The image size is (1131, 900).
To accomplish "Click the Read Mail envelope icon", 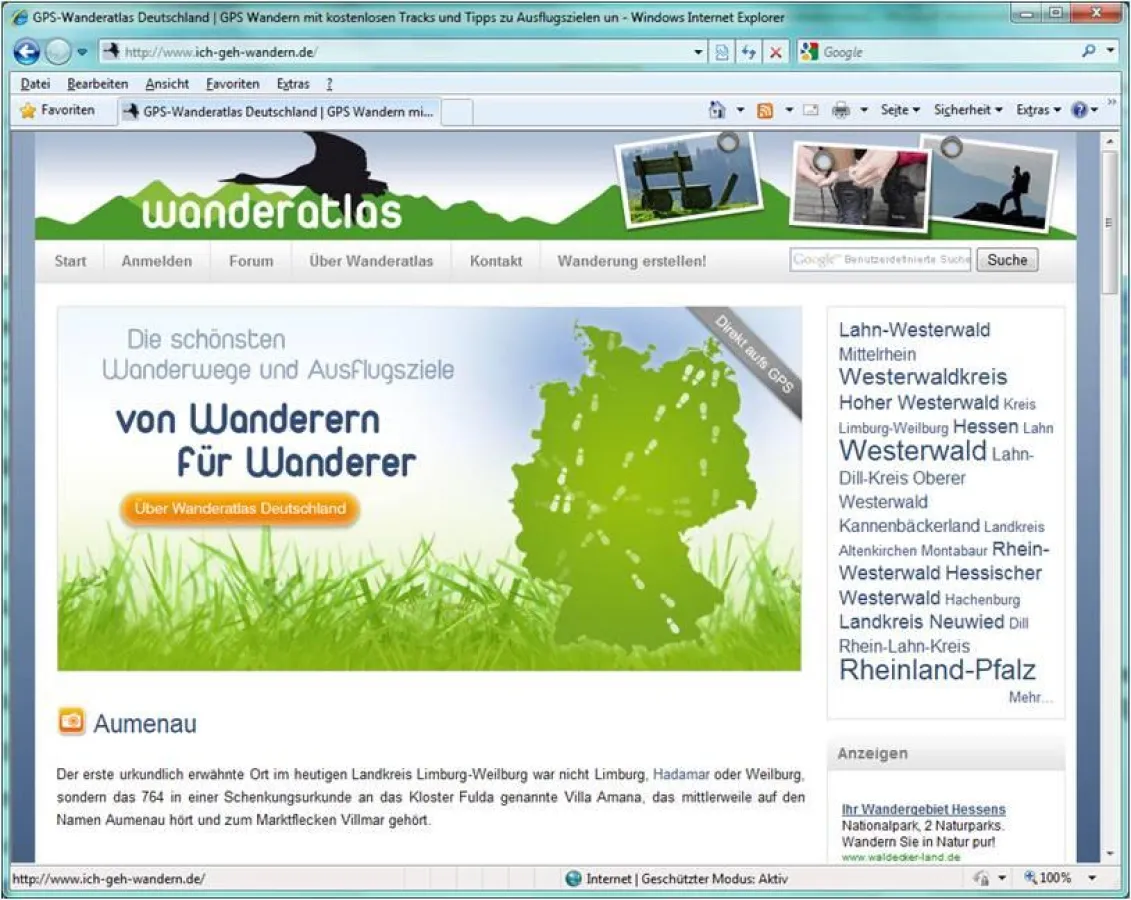I will 812,110.
